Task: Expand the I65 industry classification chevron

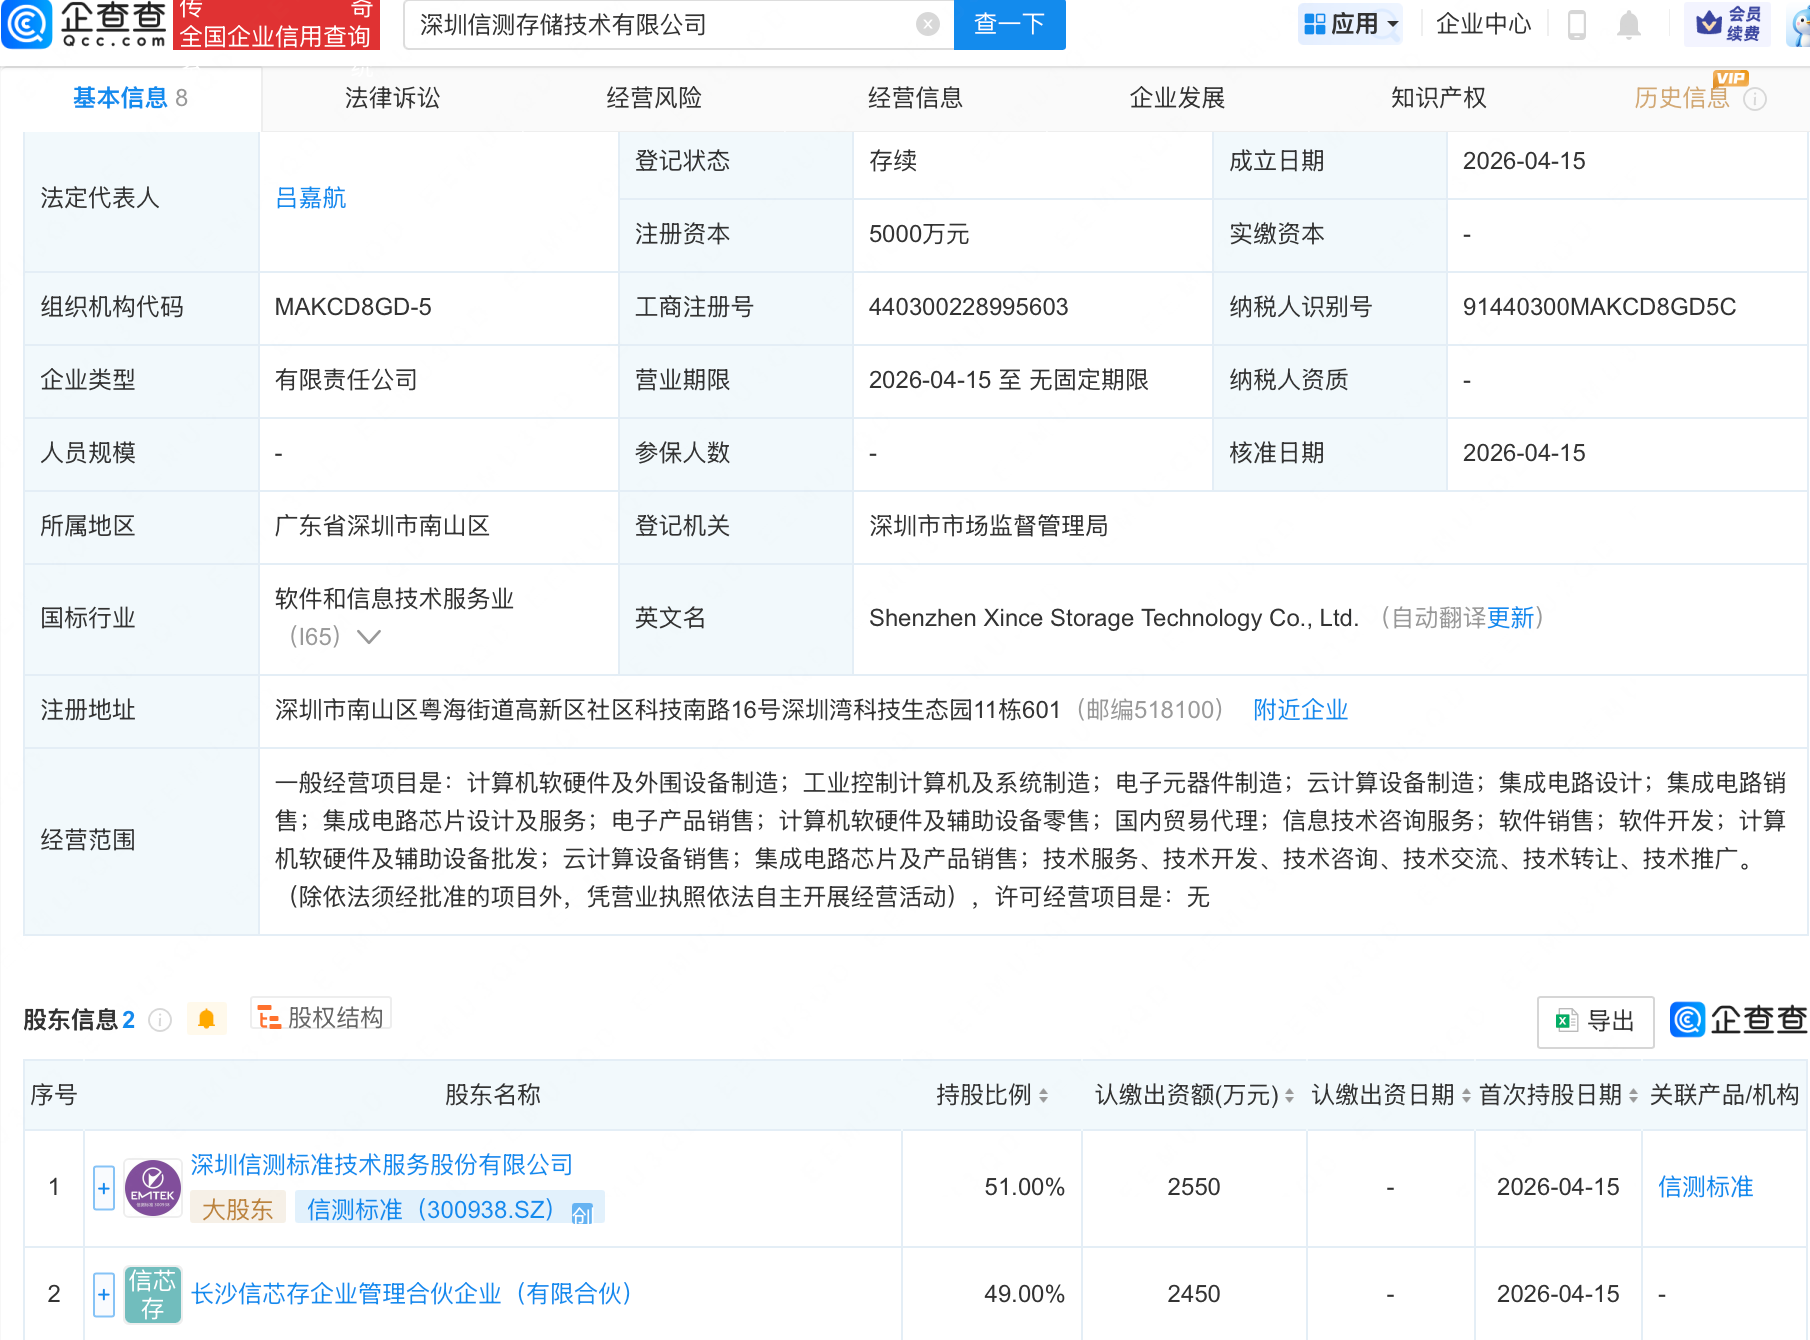Action: pyautogui.click(x=369, y=637)
